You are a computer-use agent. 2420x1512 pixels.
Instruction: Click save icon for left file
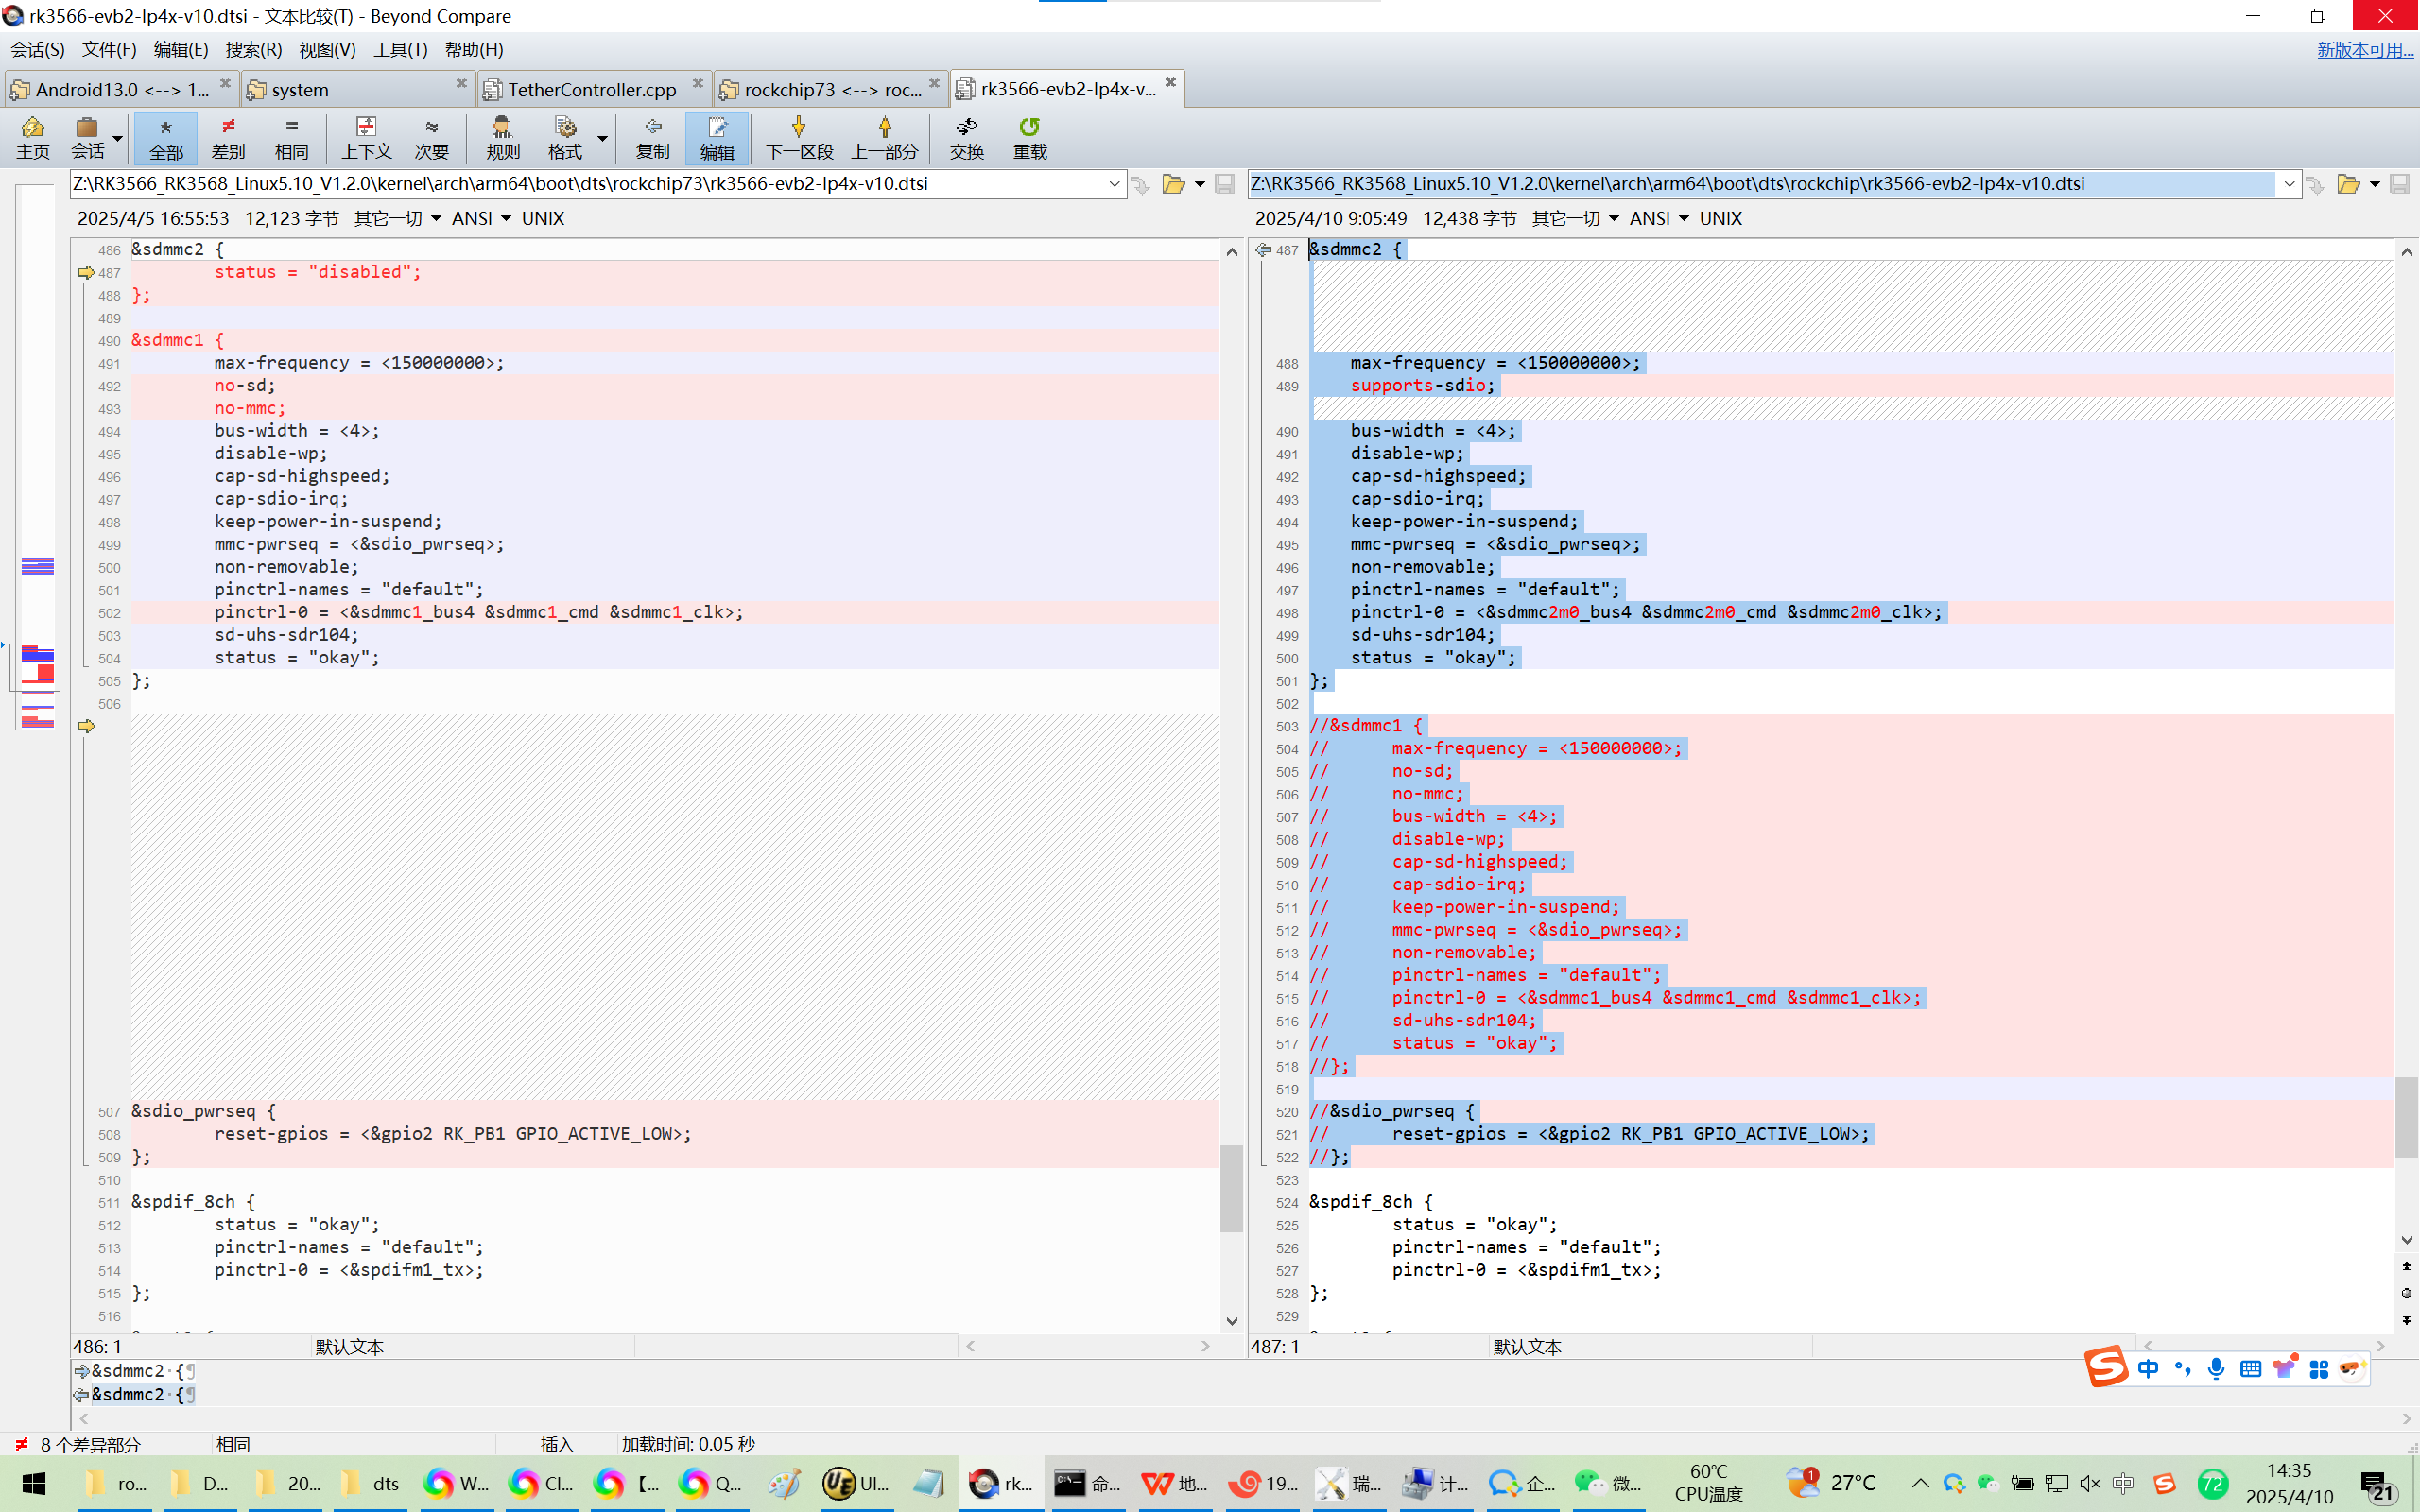(x=1224, y=184)
